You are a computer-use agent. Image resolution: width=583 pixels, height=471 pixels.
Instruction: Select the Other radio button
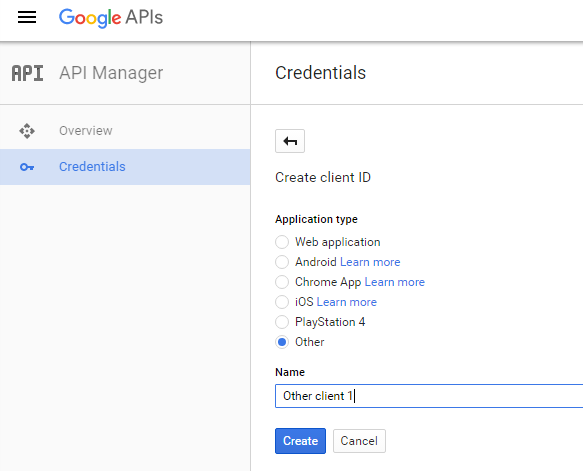pos(282,342)
